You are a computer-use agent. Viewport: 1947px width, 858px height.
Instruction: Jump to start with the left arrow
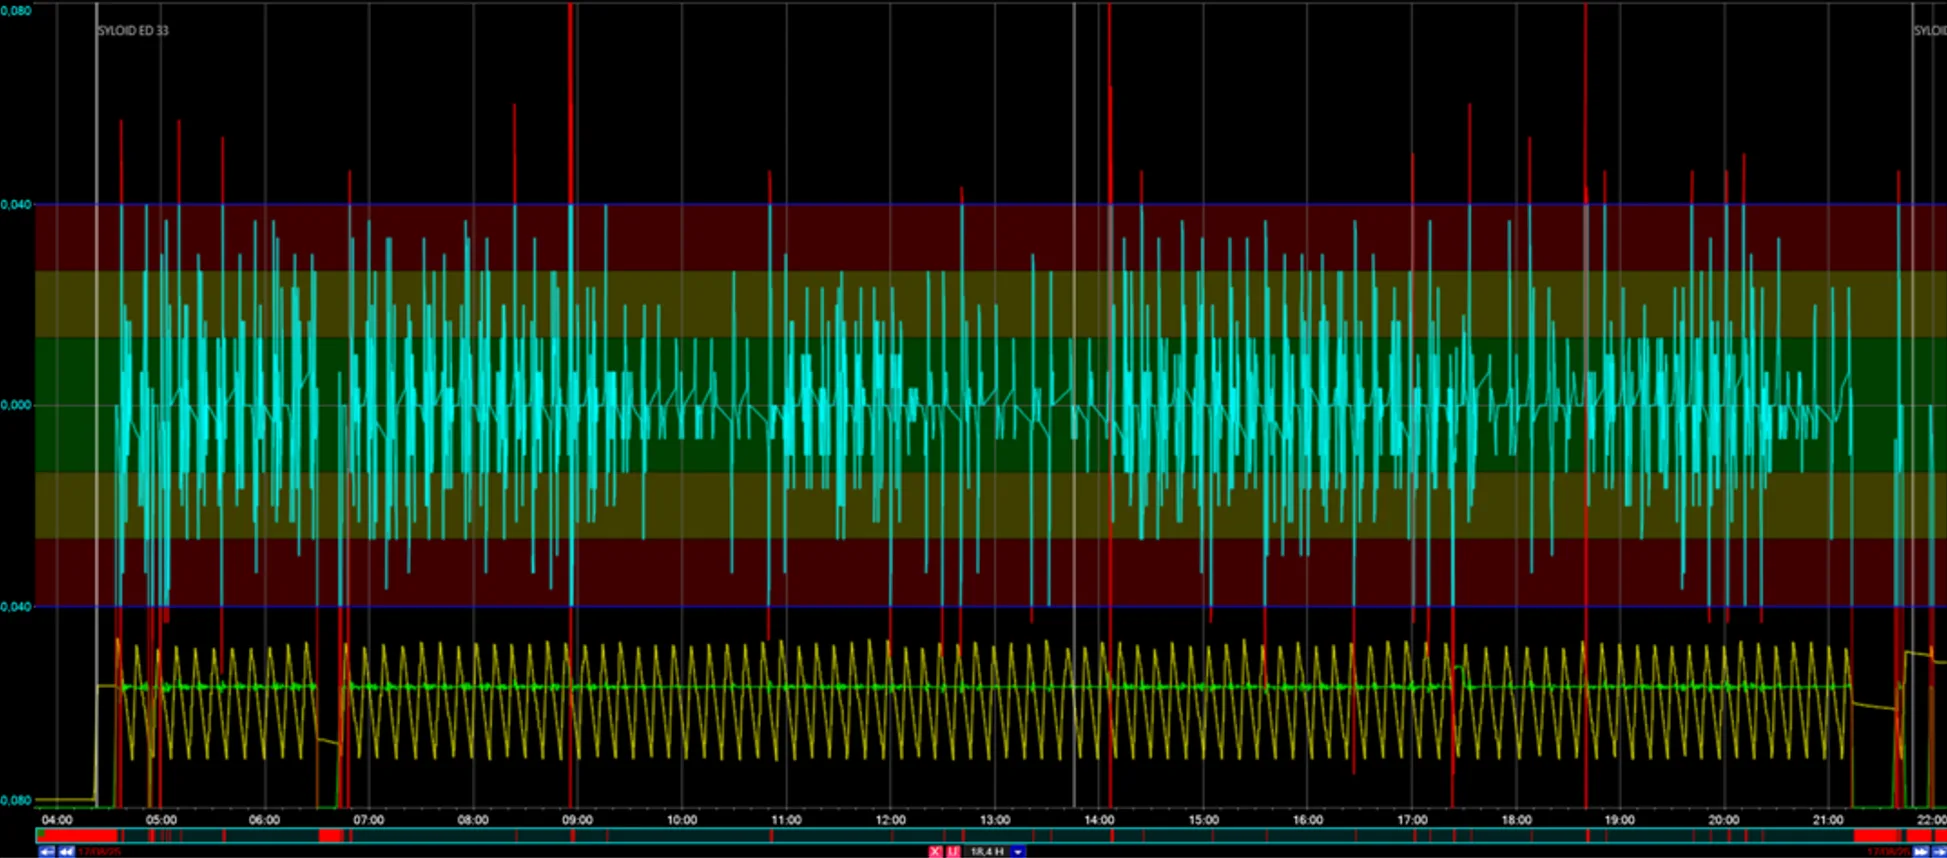click(x=46, y=852)
